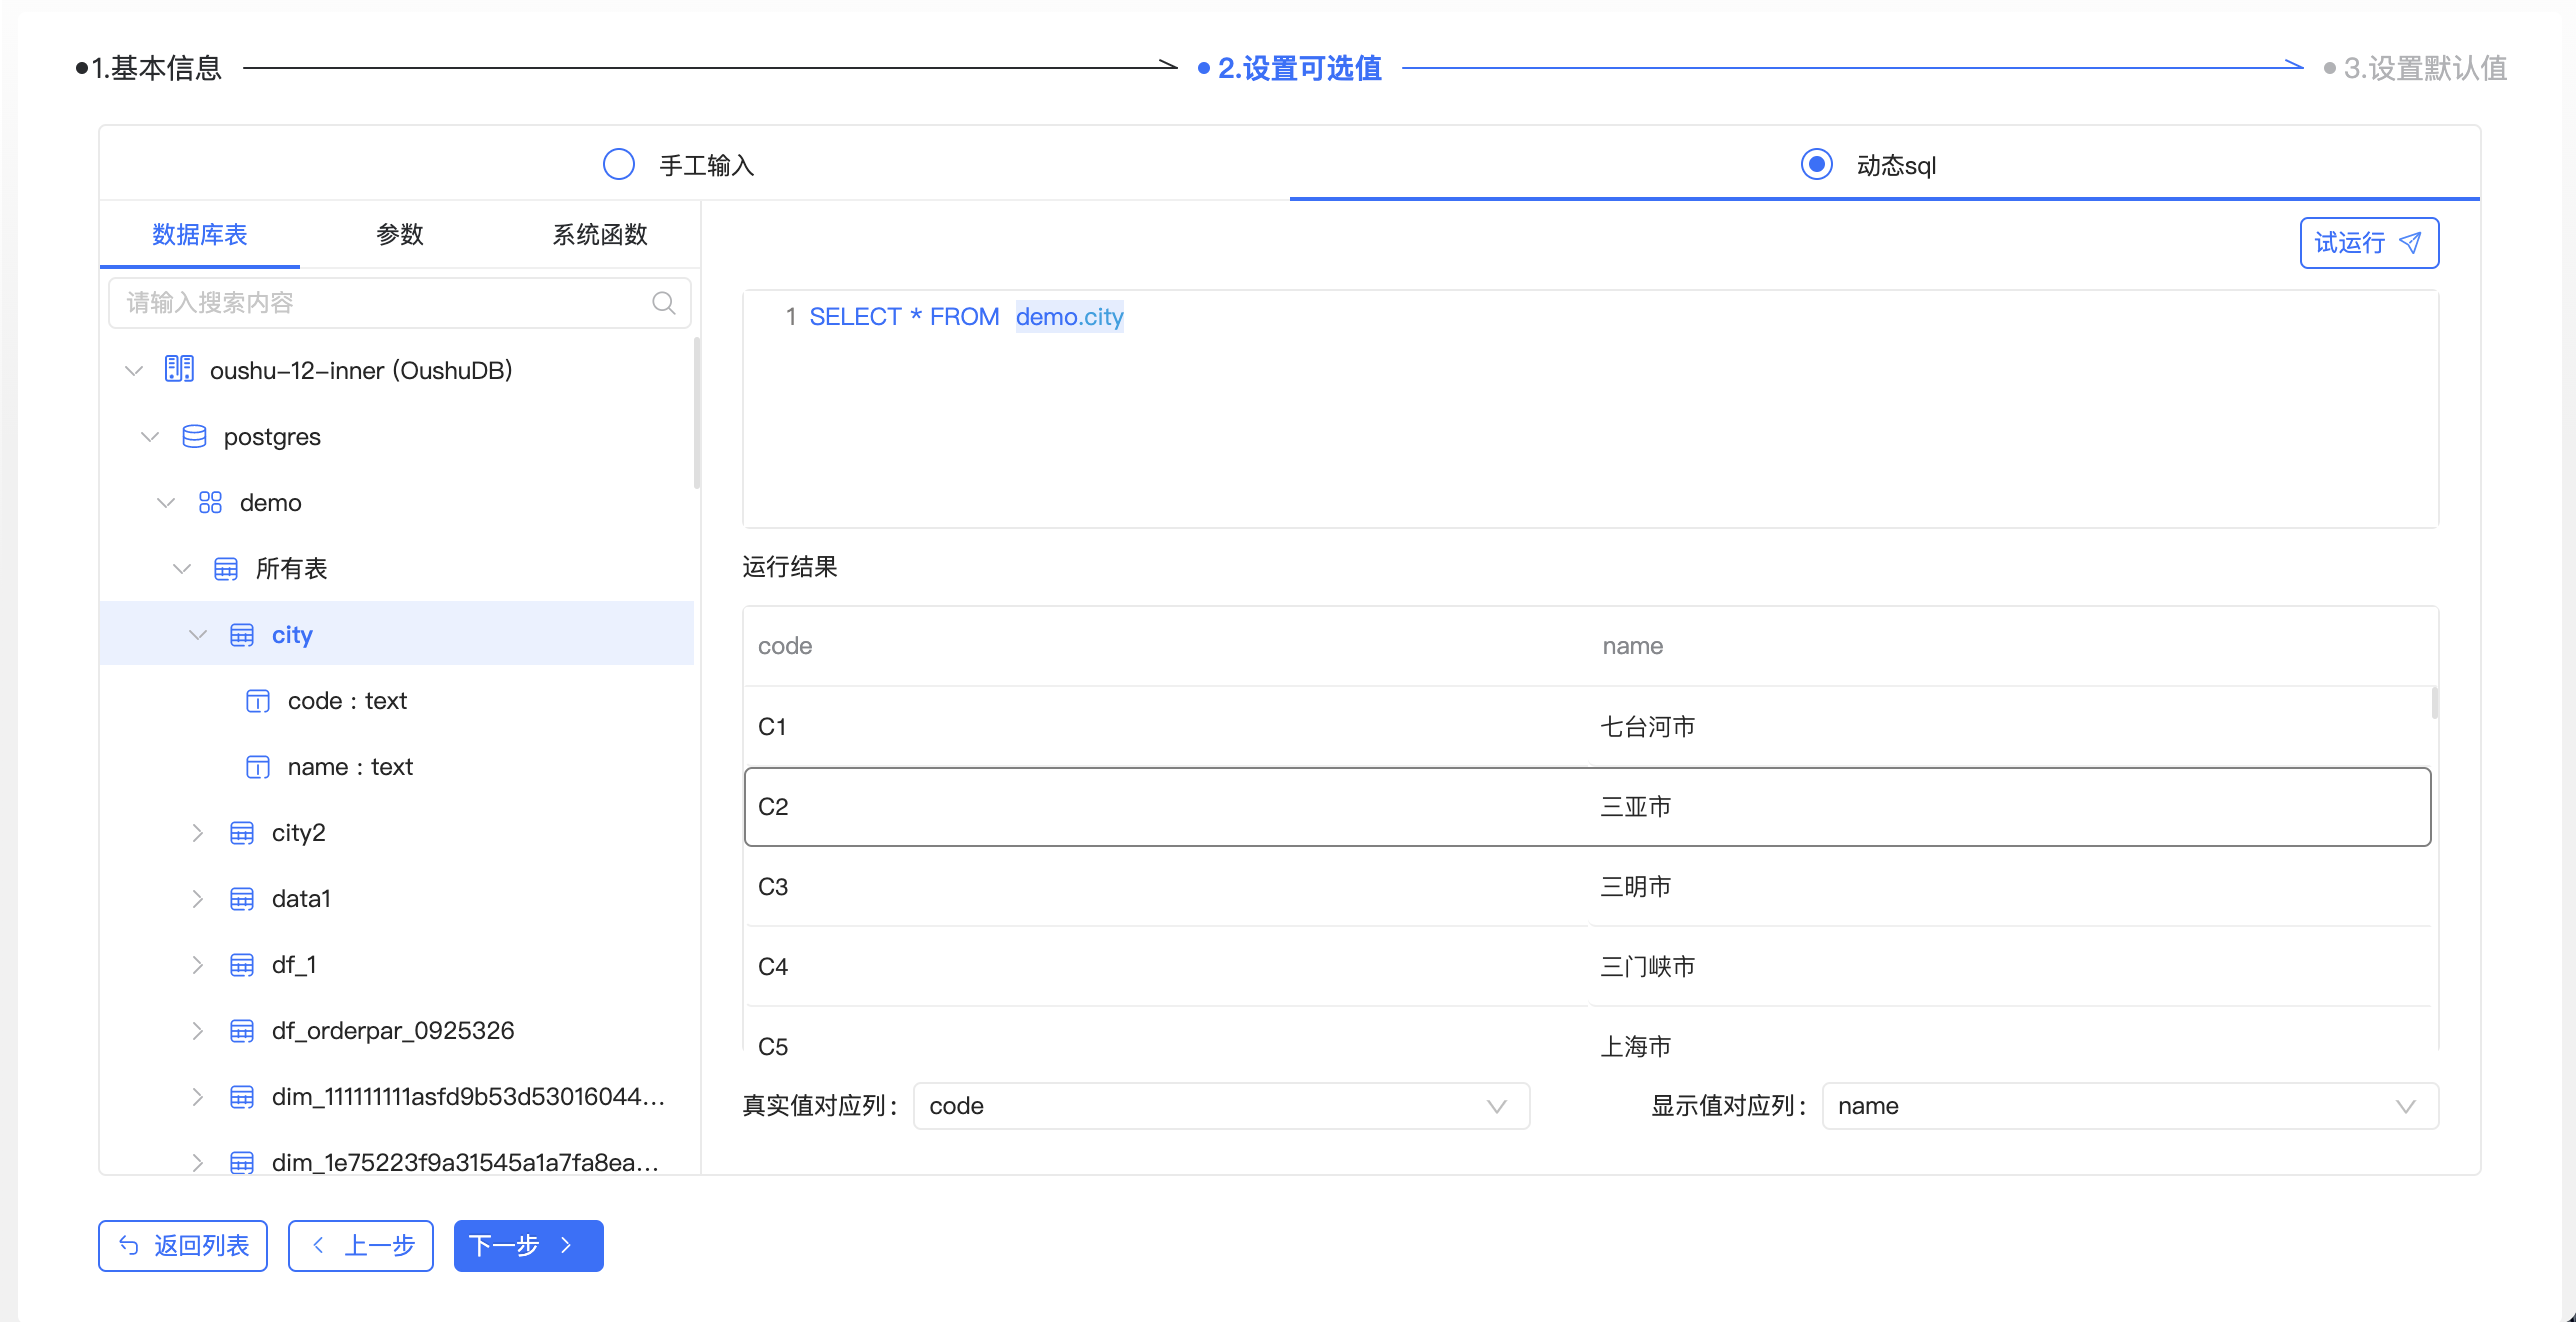Click right chevron icon in 下一步
This screenshot has width=2576, height=1322.
point(567,1245)
